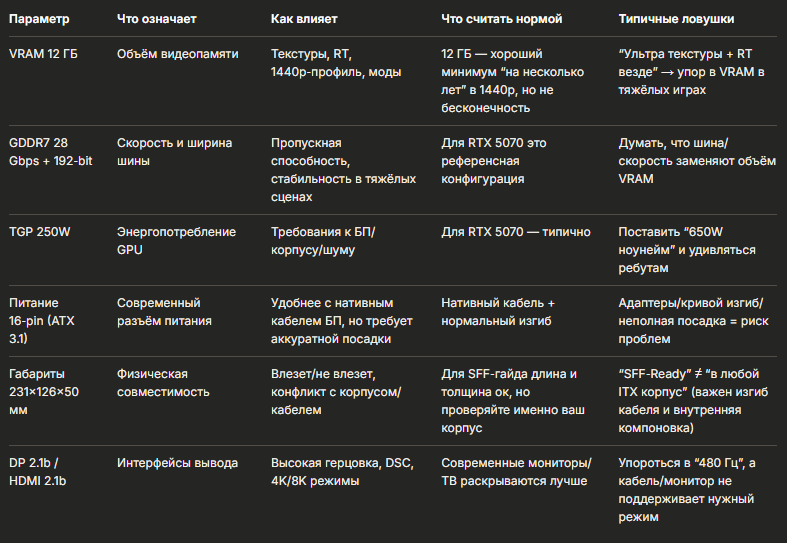Click the "Питание 16-pin (ATX 3.1)" cell
787x543 pixels.
pos(42,321)
